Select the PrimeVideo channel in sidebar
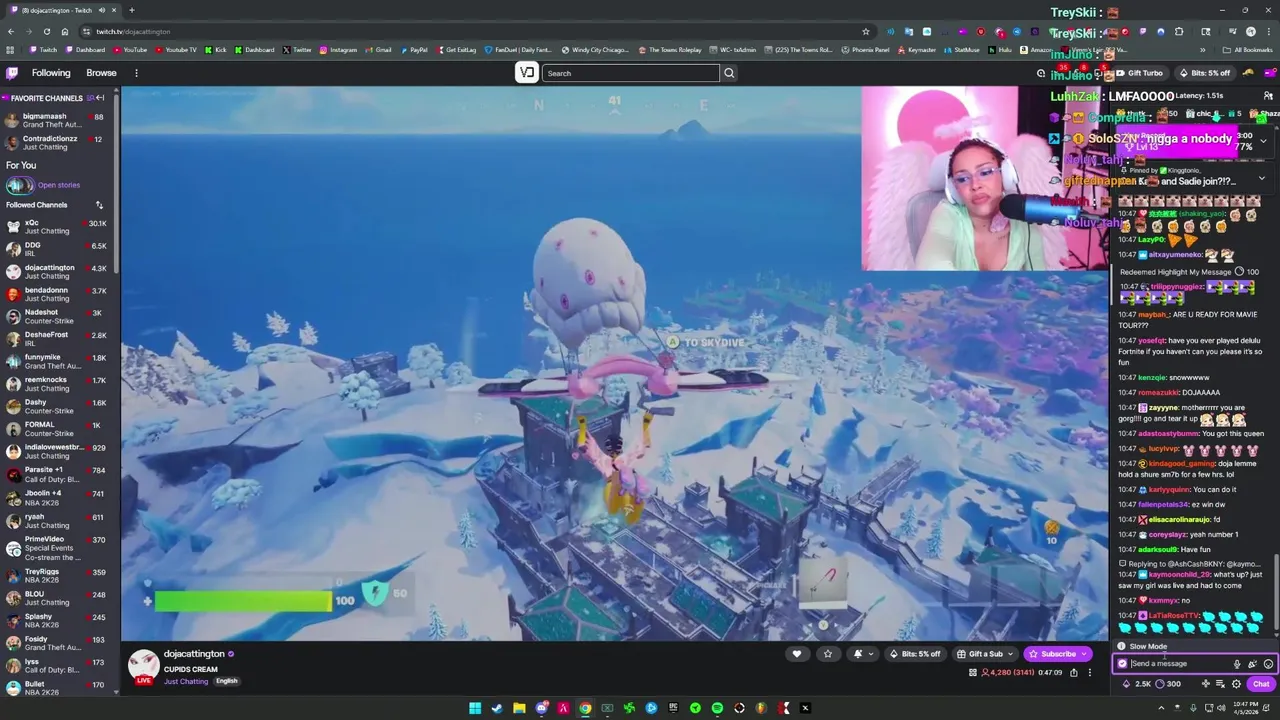Image resolution: width=1280 pixels, height=720 pixels. tap(57, 548)
